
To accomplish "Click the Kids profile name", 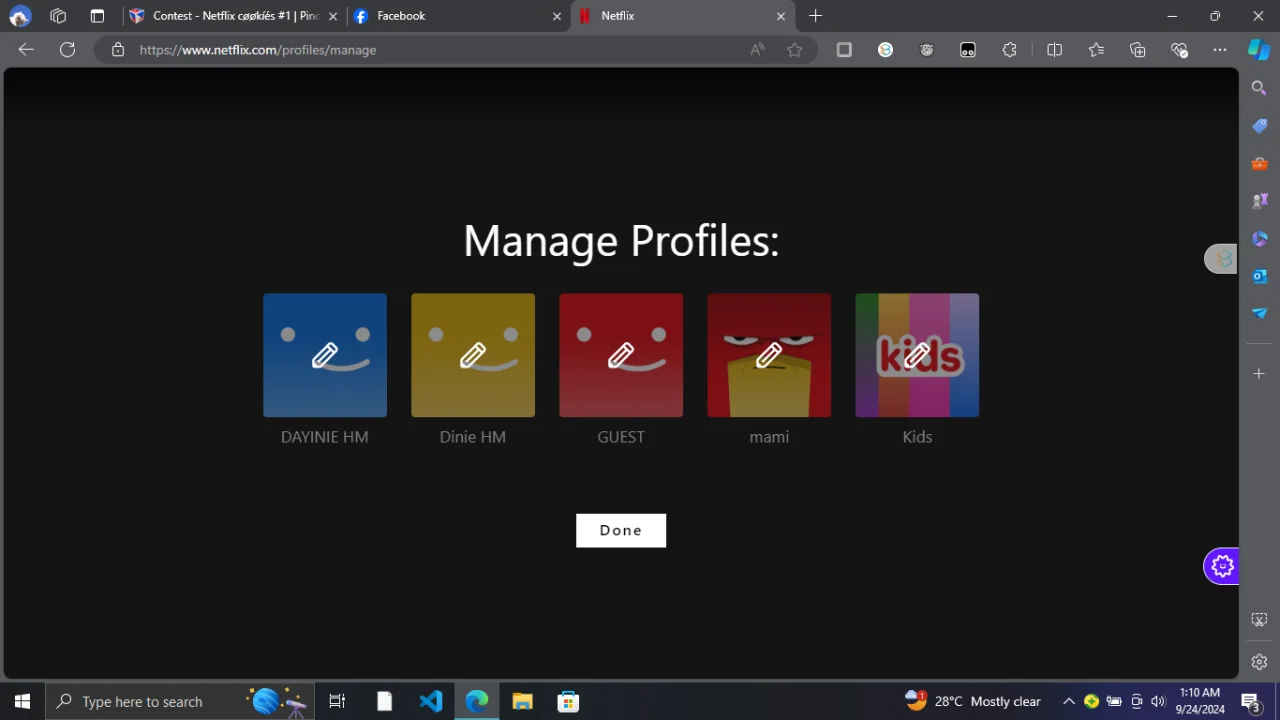I will pos(917,437).
